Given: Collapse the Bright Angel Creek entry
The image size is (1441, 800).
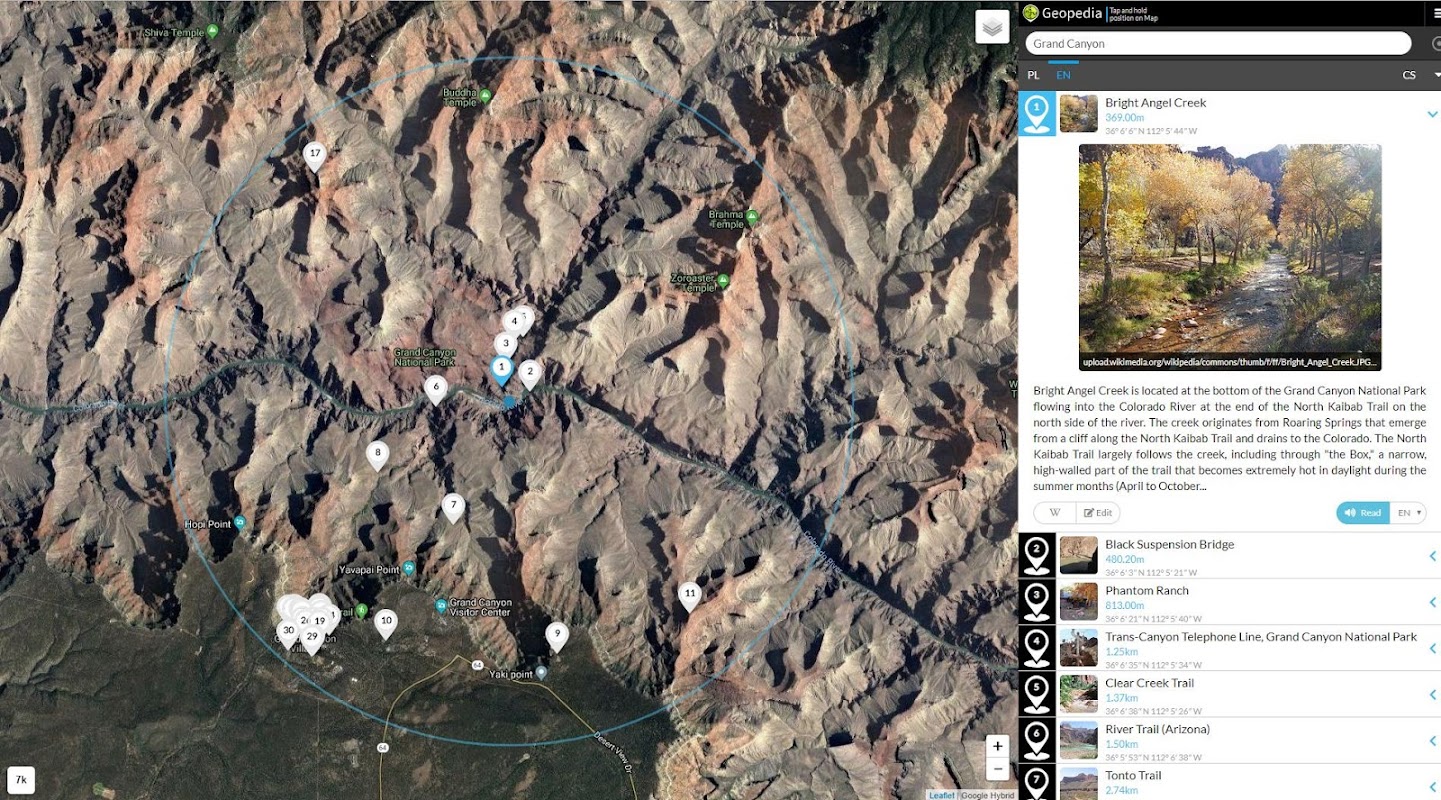Looking at the screenshot, I should 1432,114.
